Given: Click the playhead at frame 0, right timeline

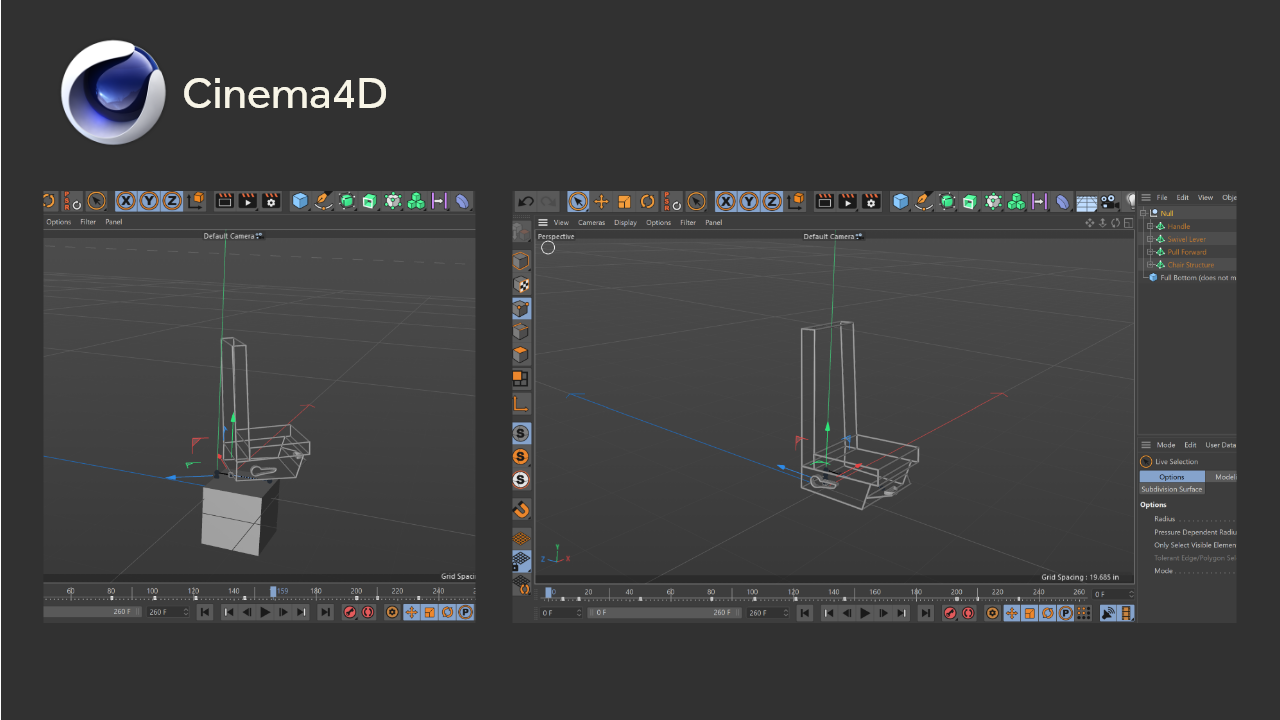Looking at the screenshot, I should tap(548, 592).
